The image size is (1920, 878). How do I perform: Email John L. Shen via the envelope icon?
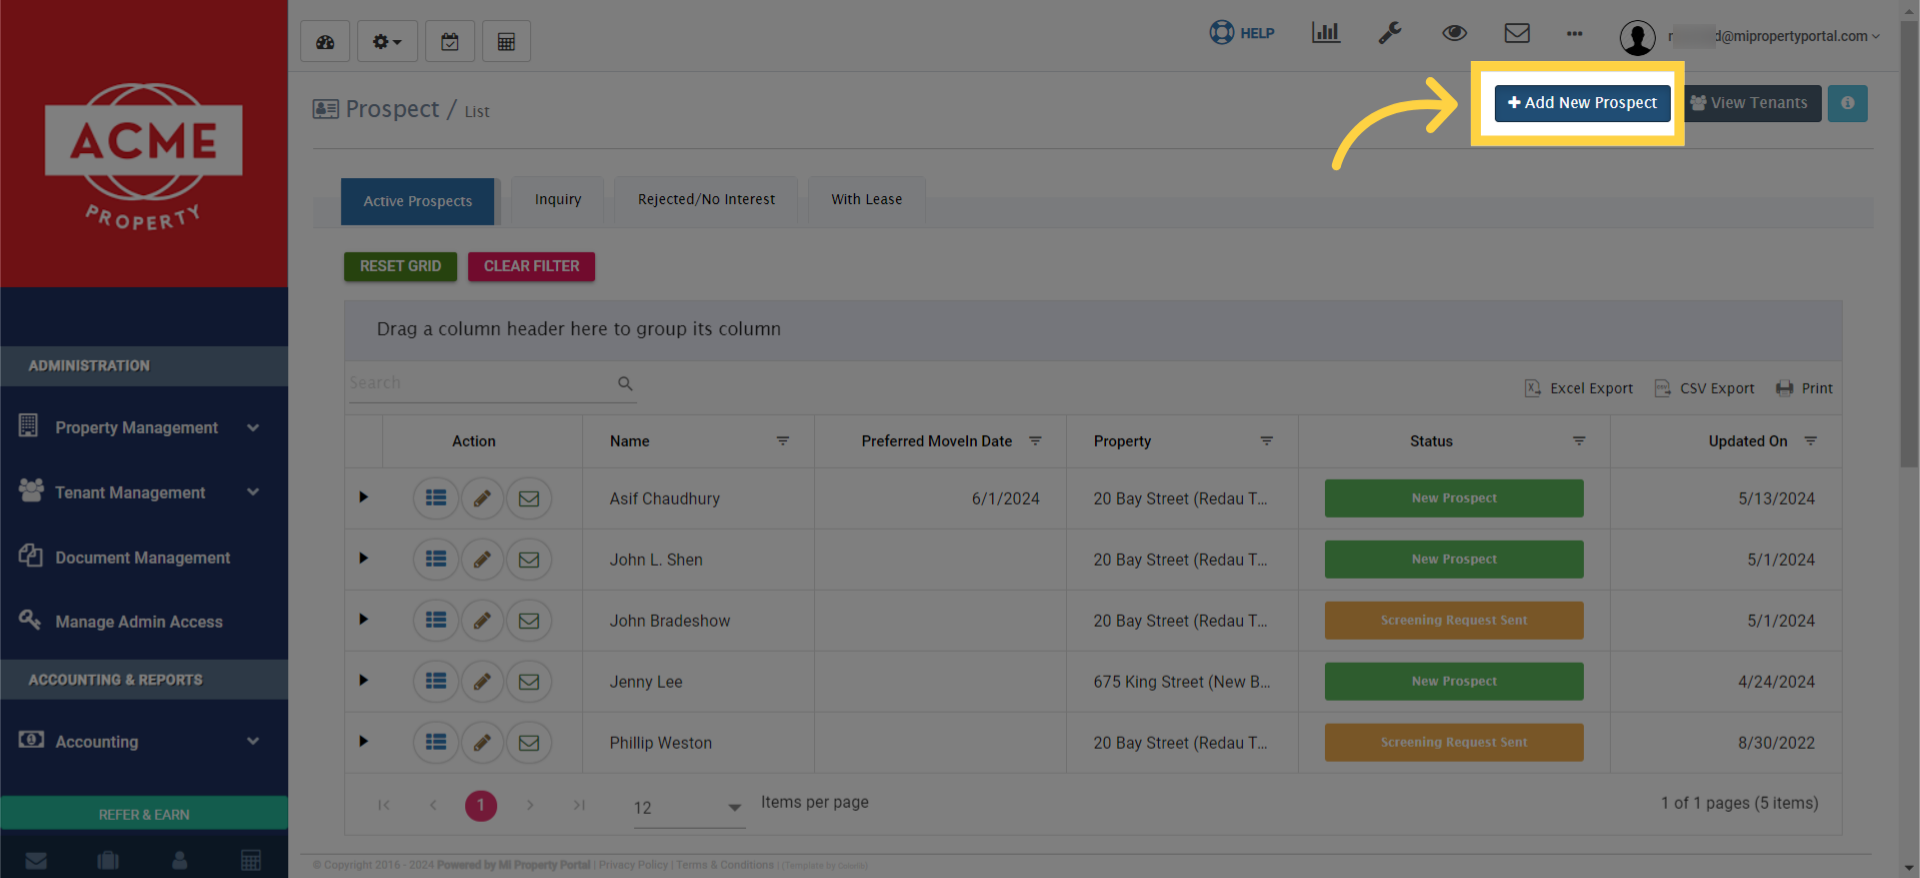click(529, 559)
